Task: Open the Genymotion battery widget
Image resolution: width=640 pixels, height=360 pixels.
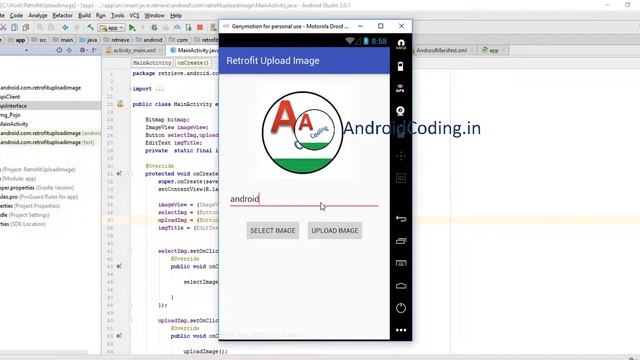Action: 400,66
